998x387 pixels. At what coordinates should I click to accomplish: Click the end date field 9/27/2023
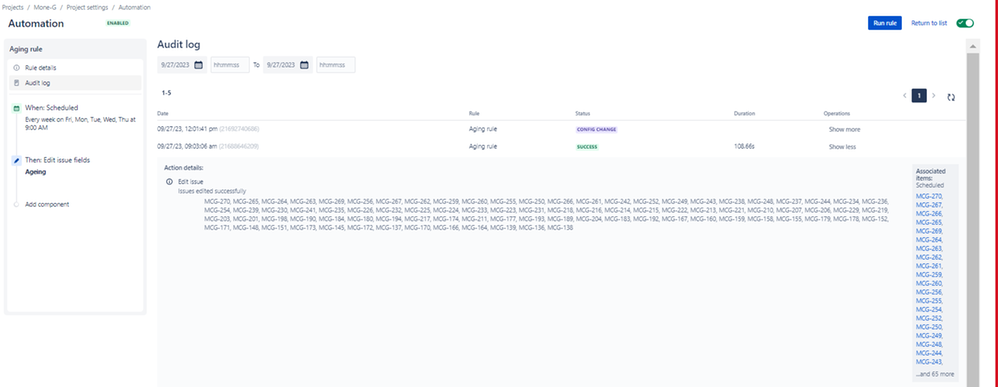(288, 65)
